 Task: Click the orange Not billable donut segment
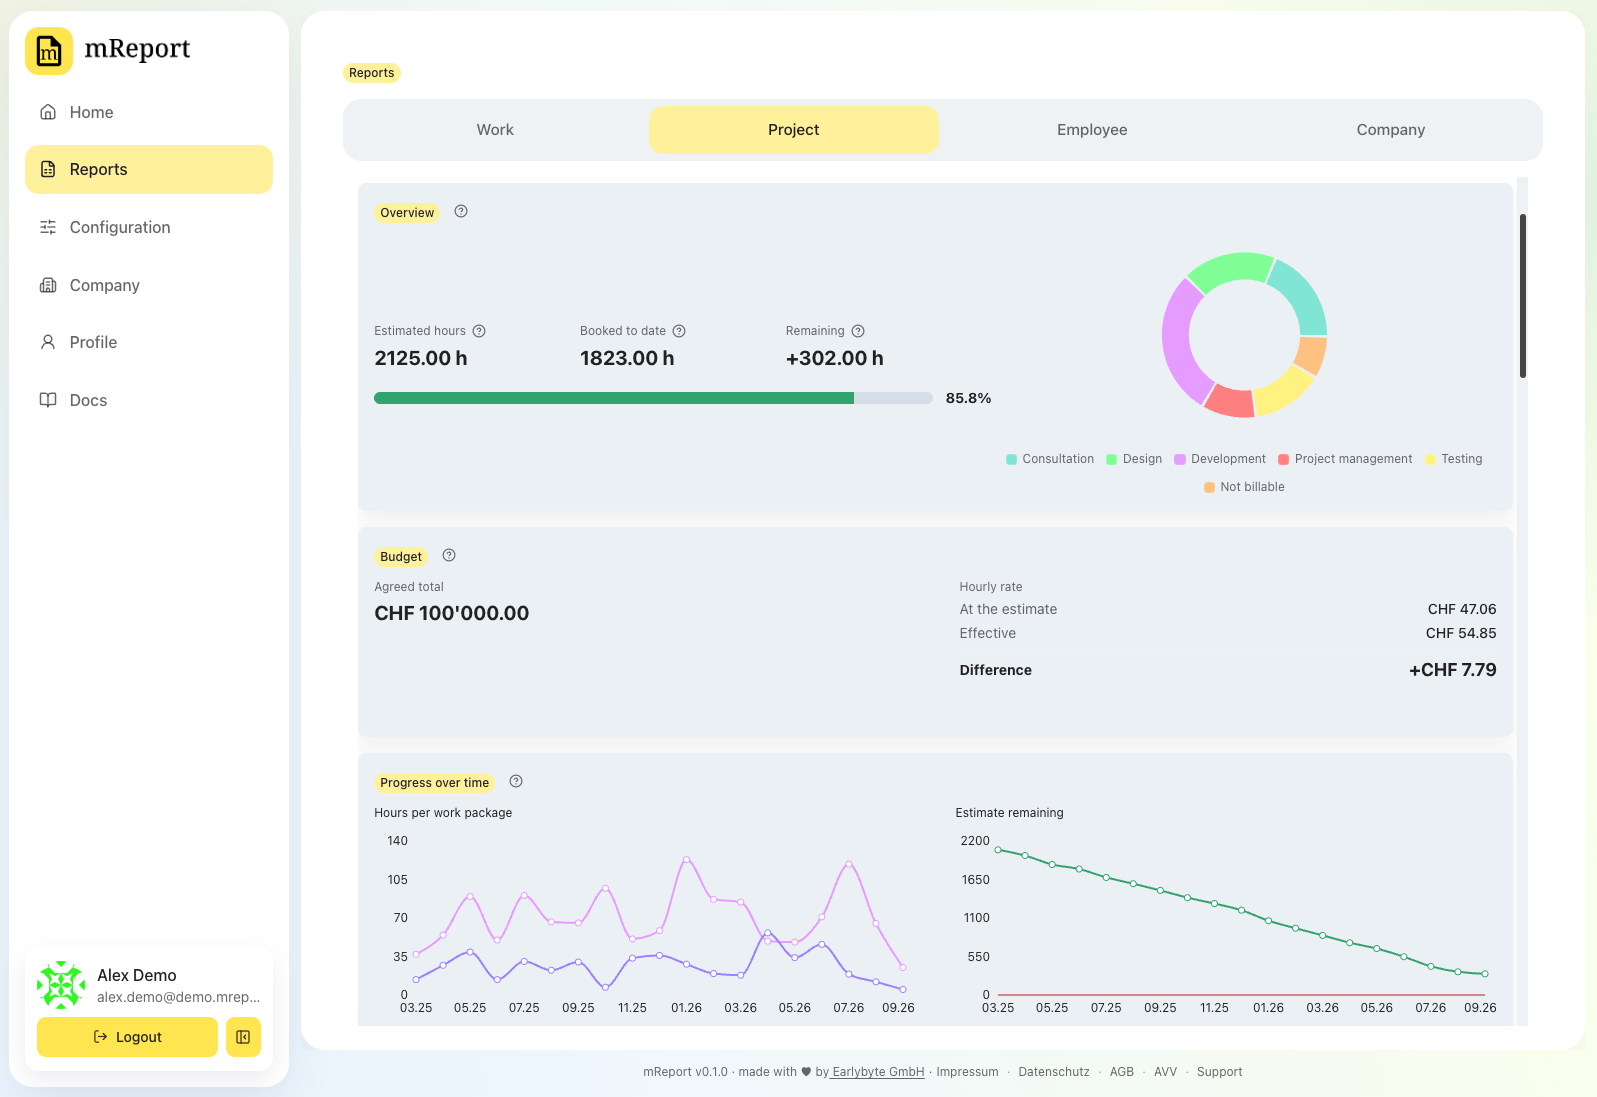1311,355
